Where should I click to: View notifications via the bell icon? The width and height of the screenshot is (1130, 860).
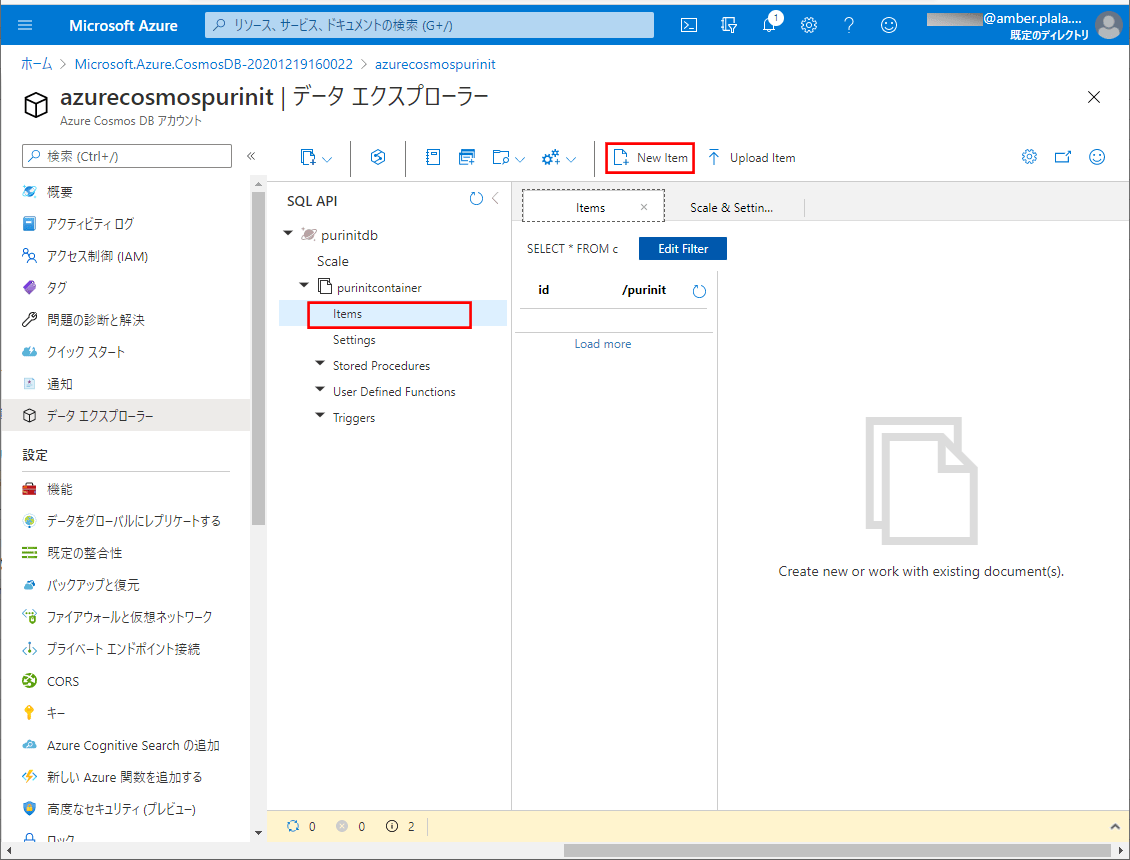(770, 24)
